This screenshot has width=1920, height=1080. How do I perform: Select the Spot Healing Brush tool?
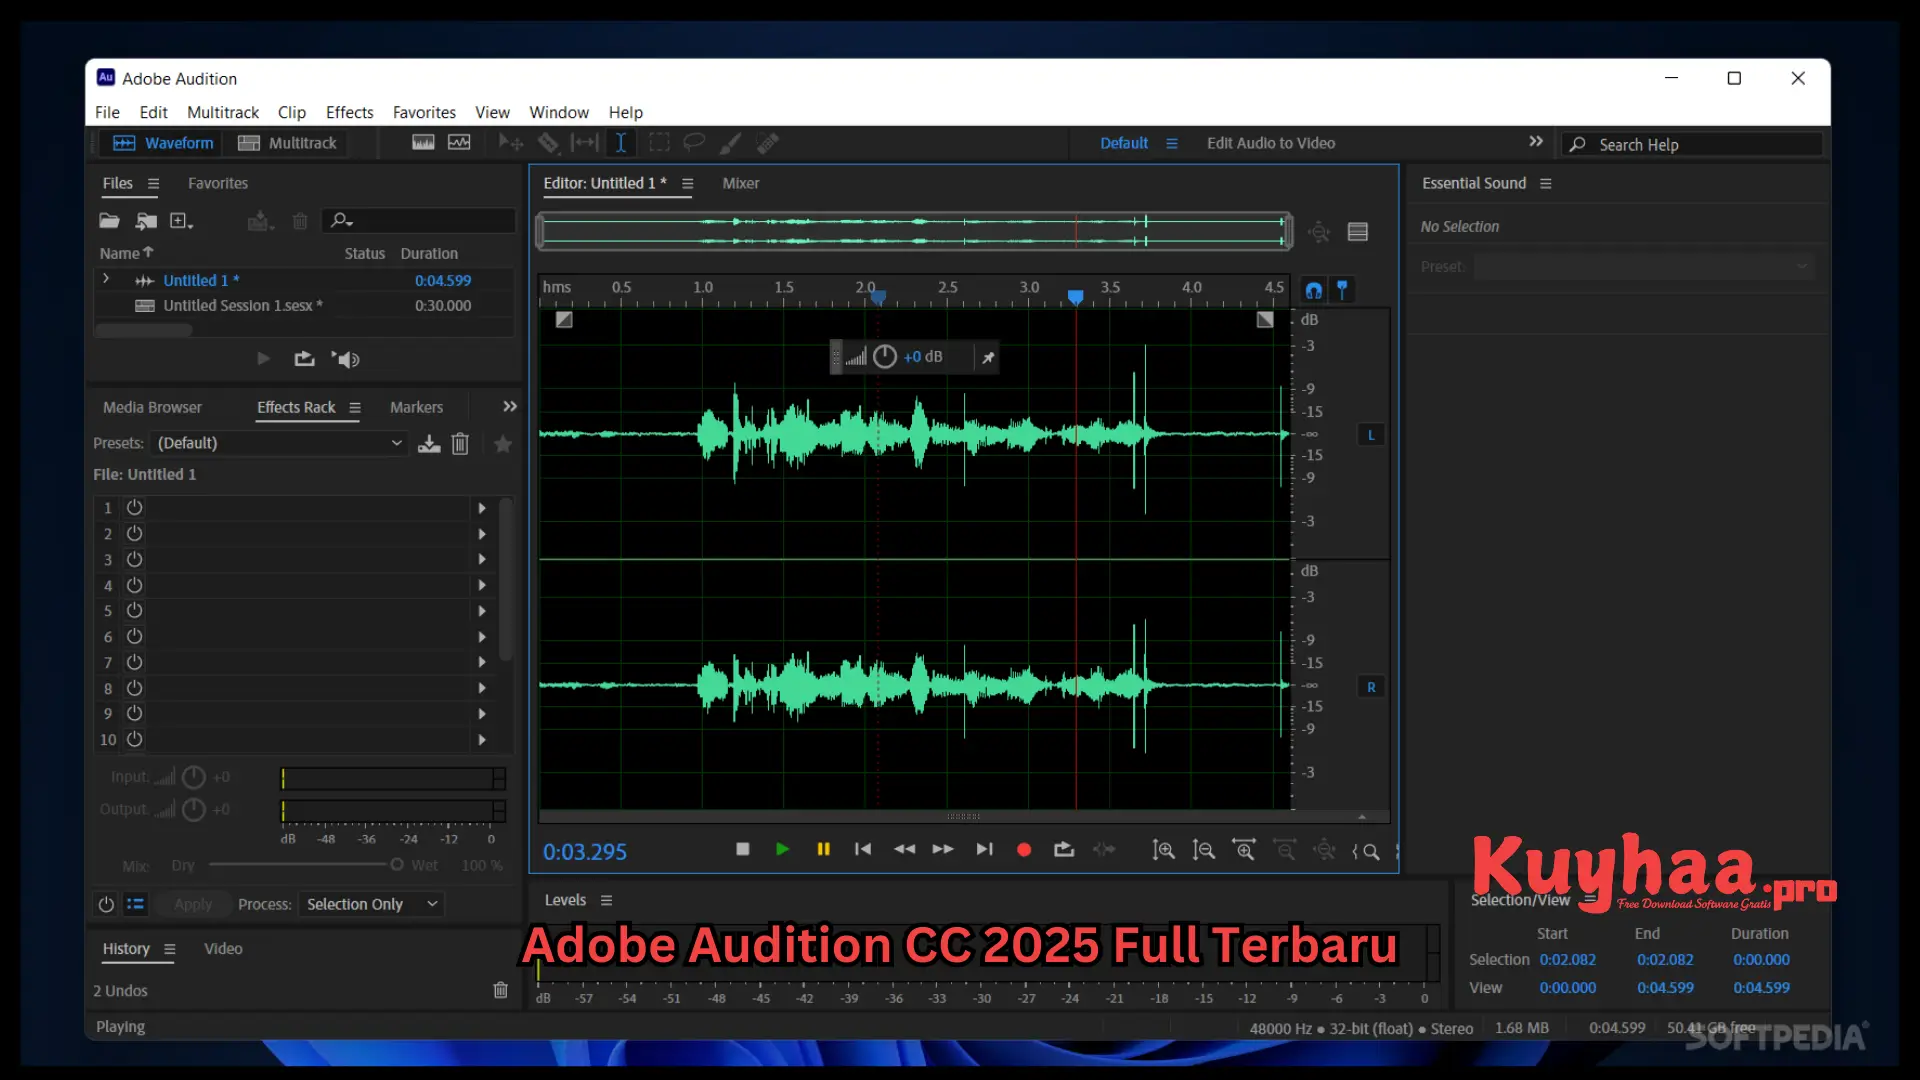click(x=768, y=142)
